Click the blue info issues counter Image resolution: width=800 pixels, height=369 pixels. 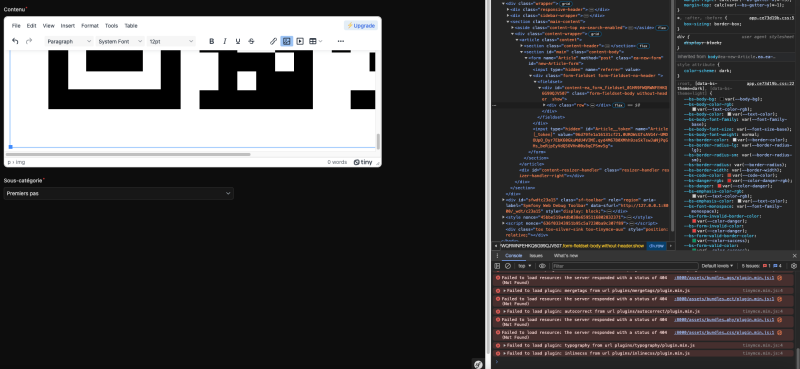click(777, 266)
